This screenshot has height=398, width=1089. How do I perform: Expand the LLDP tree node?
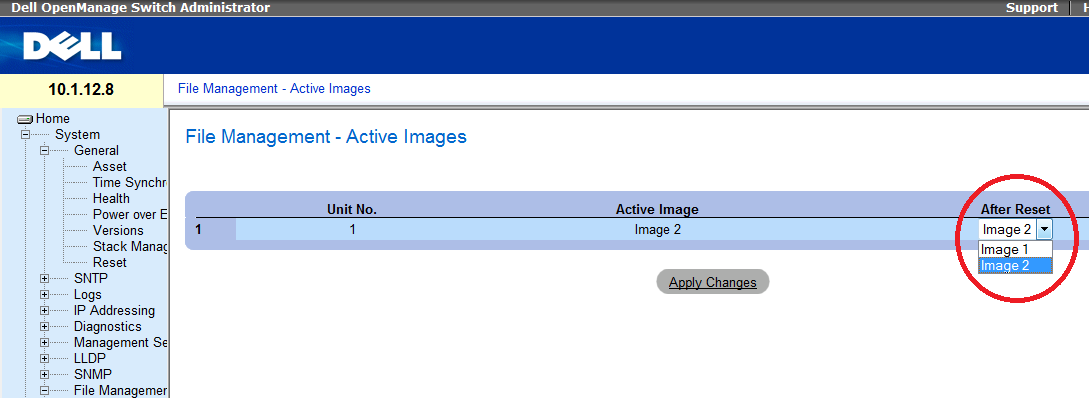pos(44,358)
